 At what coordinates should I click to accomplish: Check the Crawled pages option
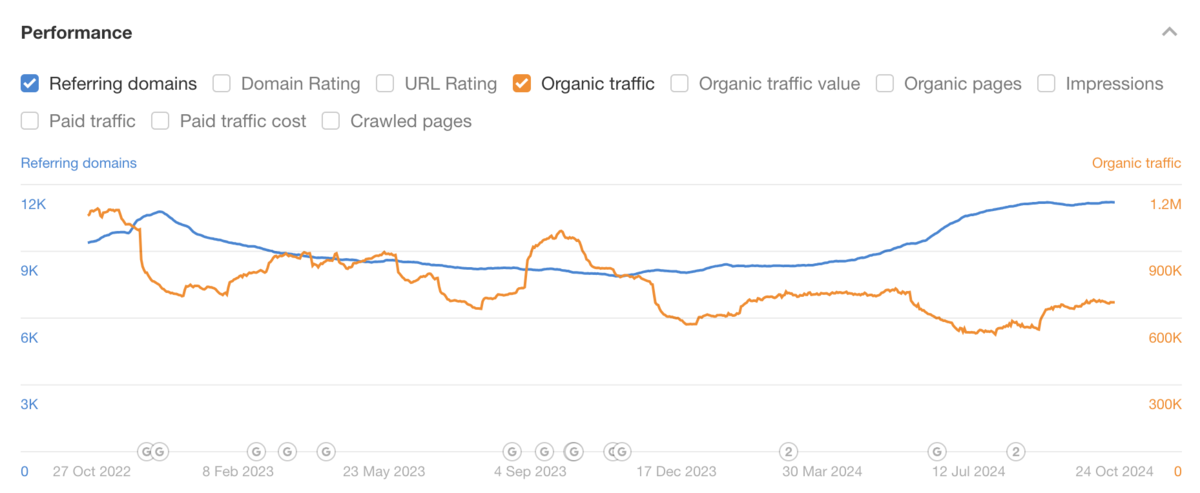pyautogui.click(x=331, y=121)
